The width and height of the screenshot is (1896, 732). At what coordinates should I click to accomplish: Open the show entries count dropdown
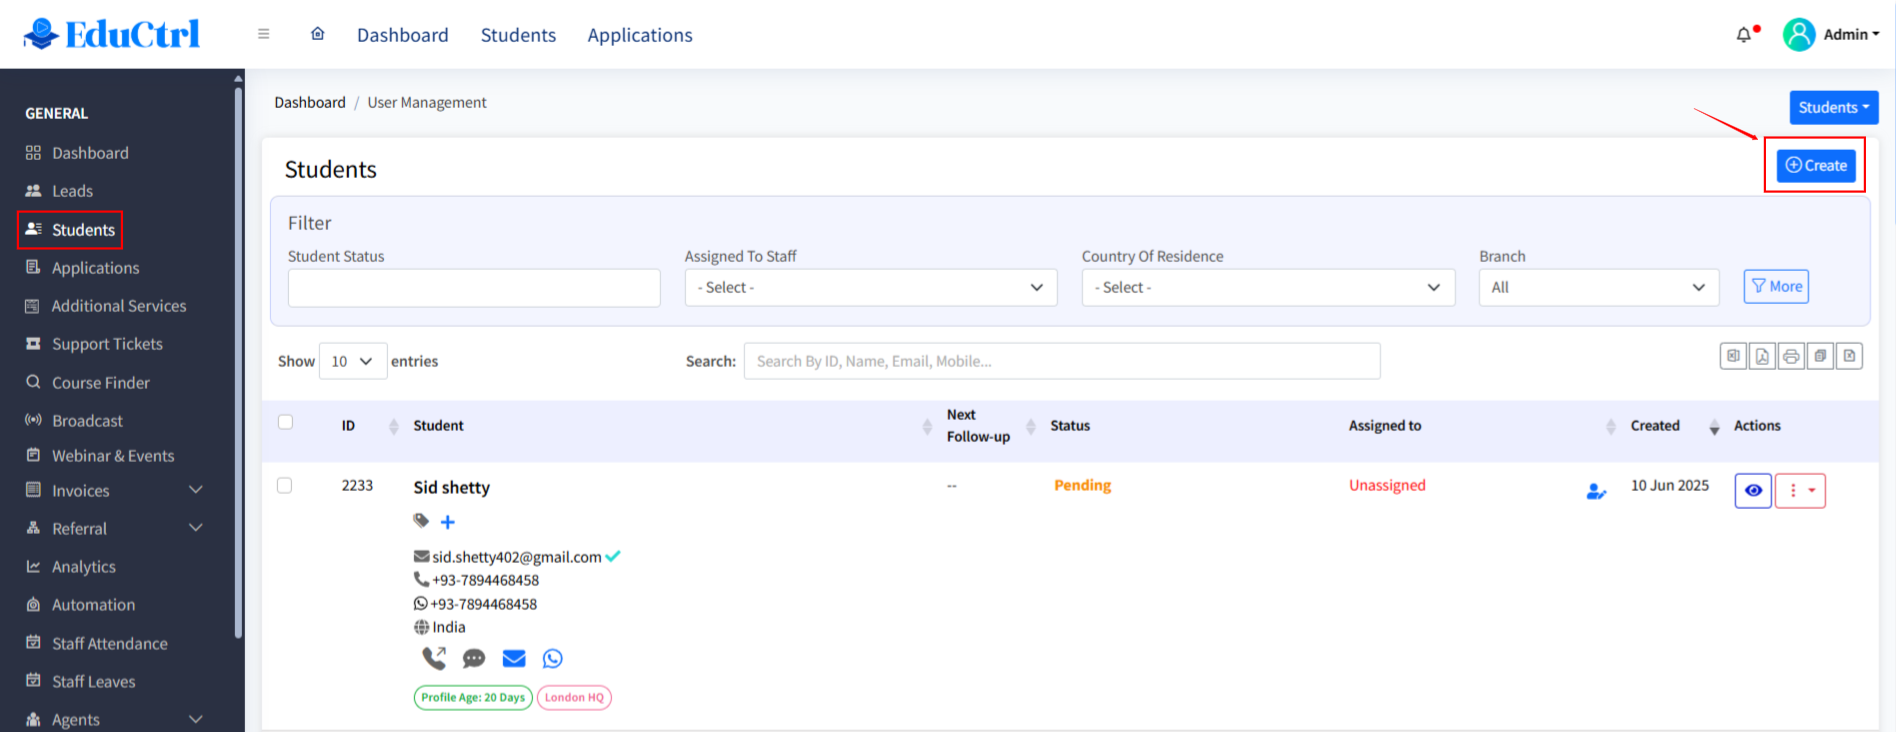pyautogui.click(x=352, y=362)
